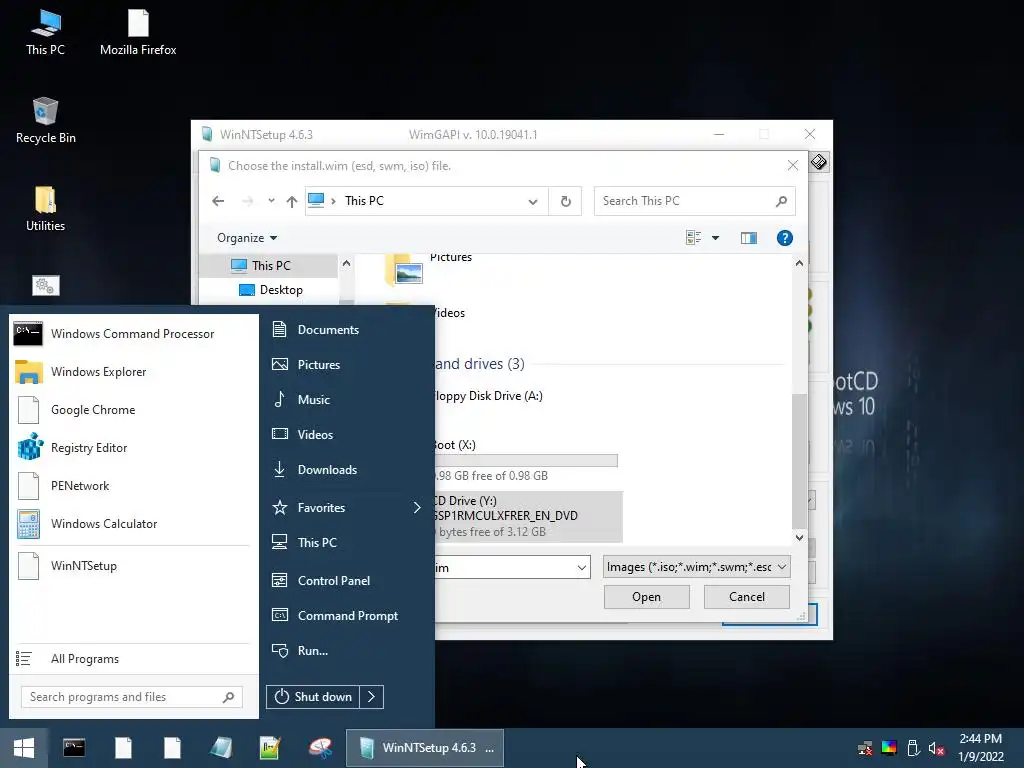The width and height of the screenshot is (1024, 768).
Task: Open Registry Editor from Start menu
Action: click(133, 447)
